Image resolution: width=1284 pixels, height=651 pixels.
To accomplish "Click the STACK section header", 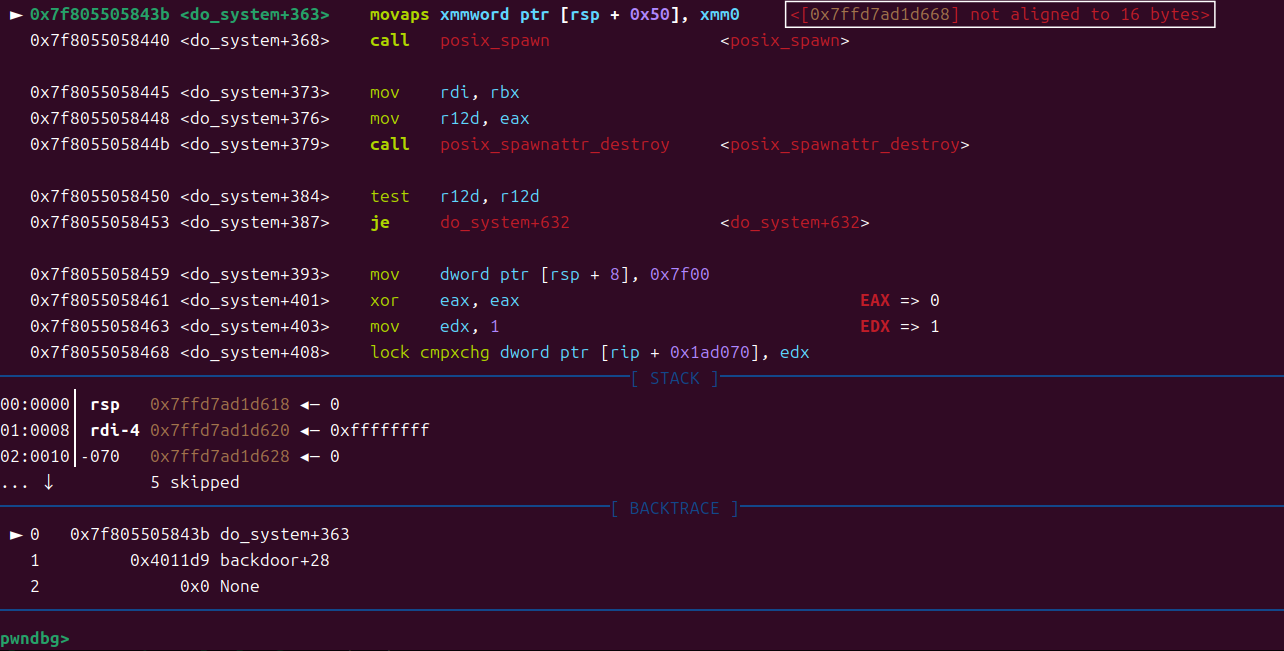I will 674,379.
